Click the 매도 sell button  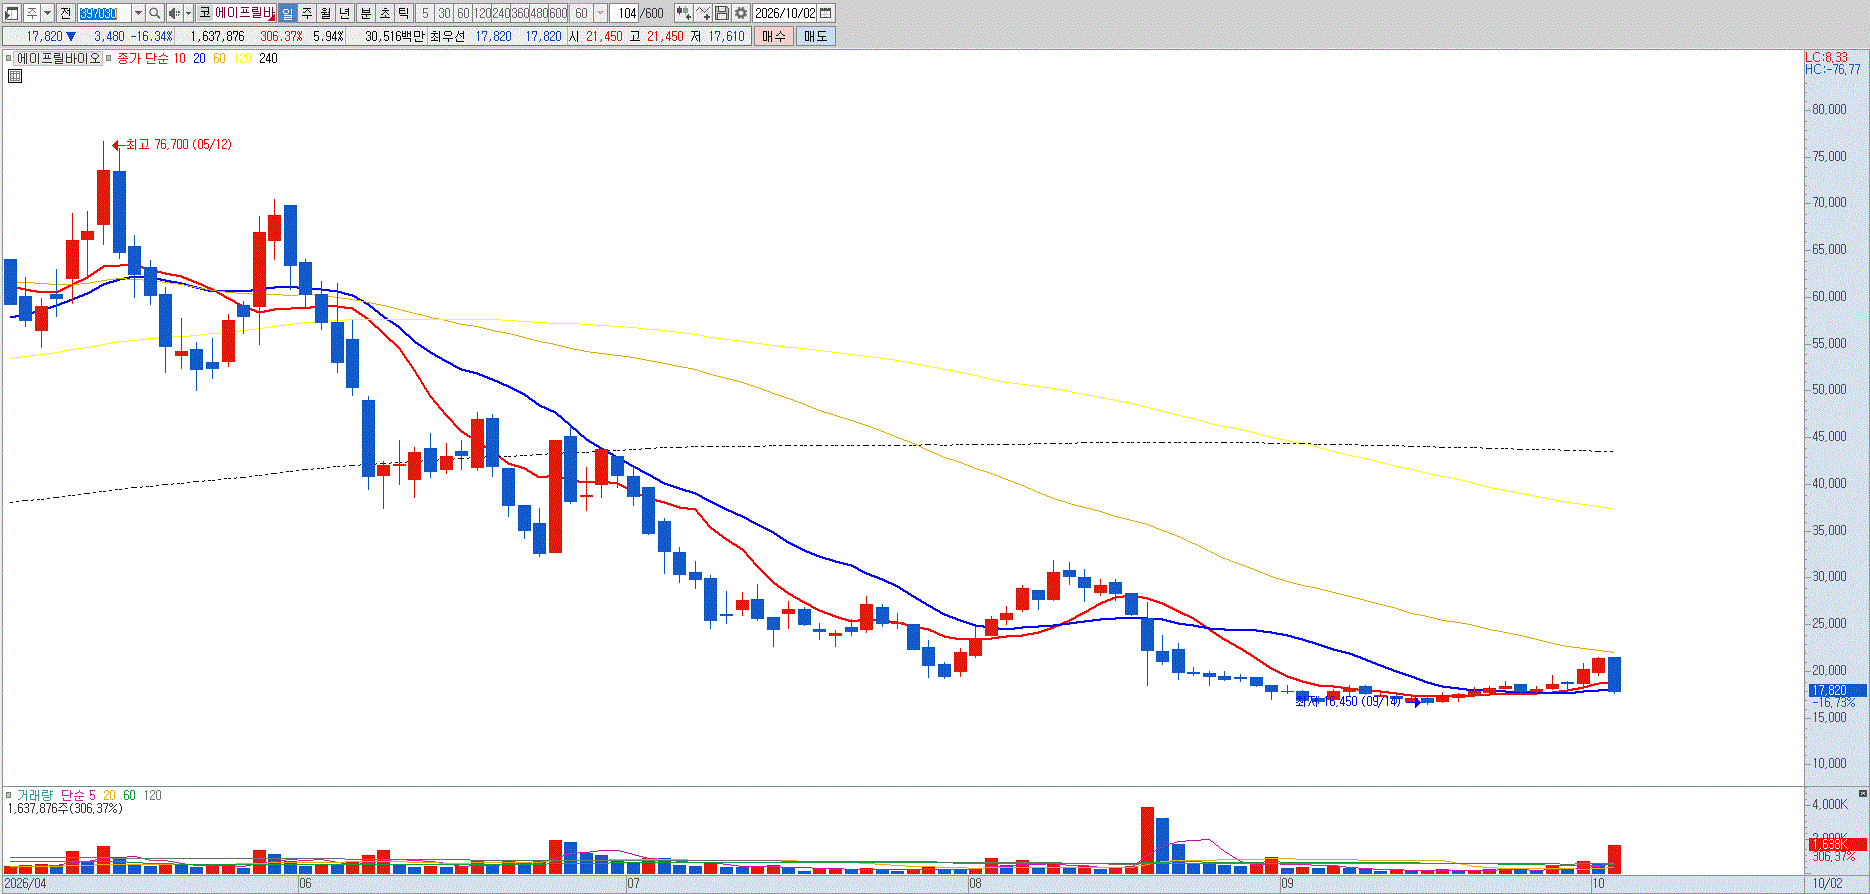pos(816,36)
